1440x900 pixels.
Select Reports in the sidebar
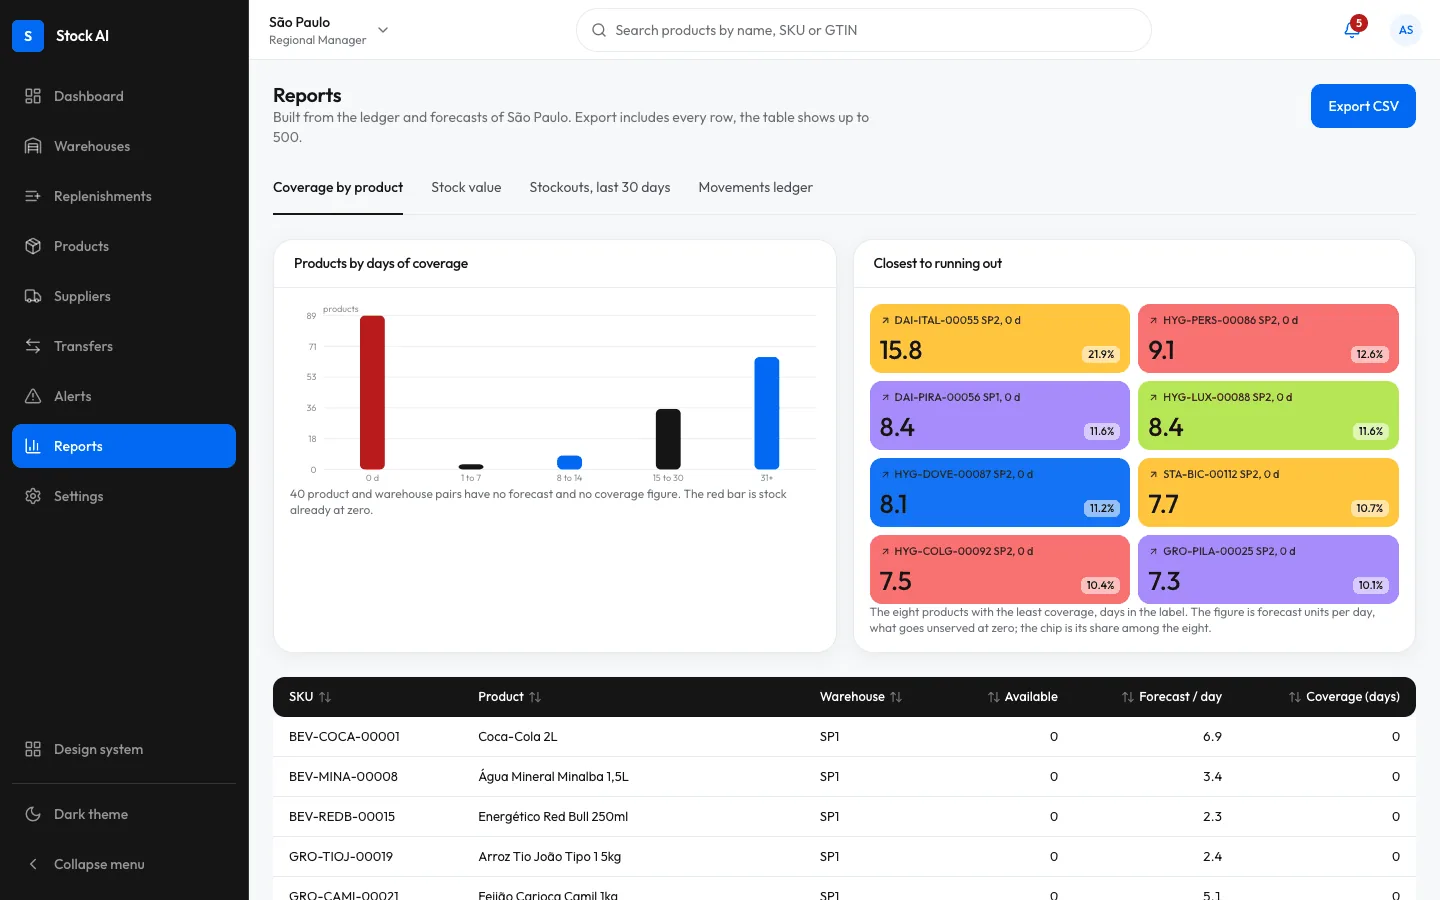[x=124, y=446]
